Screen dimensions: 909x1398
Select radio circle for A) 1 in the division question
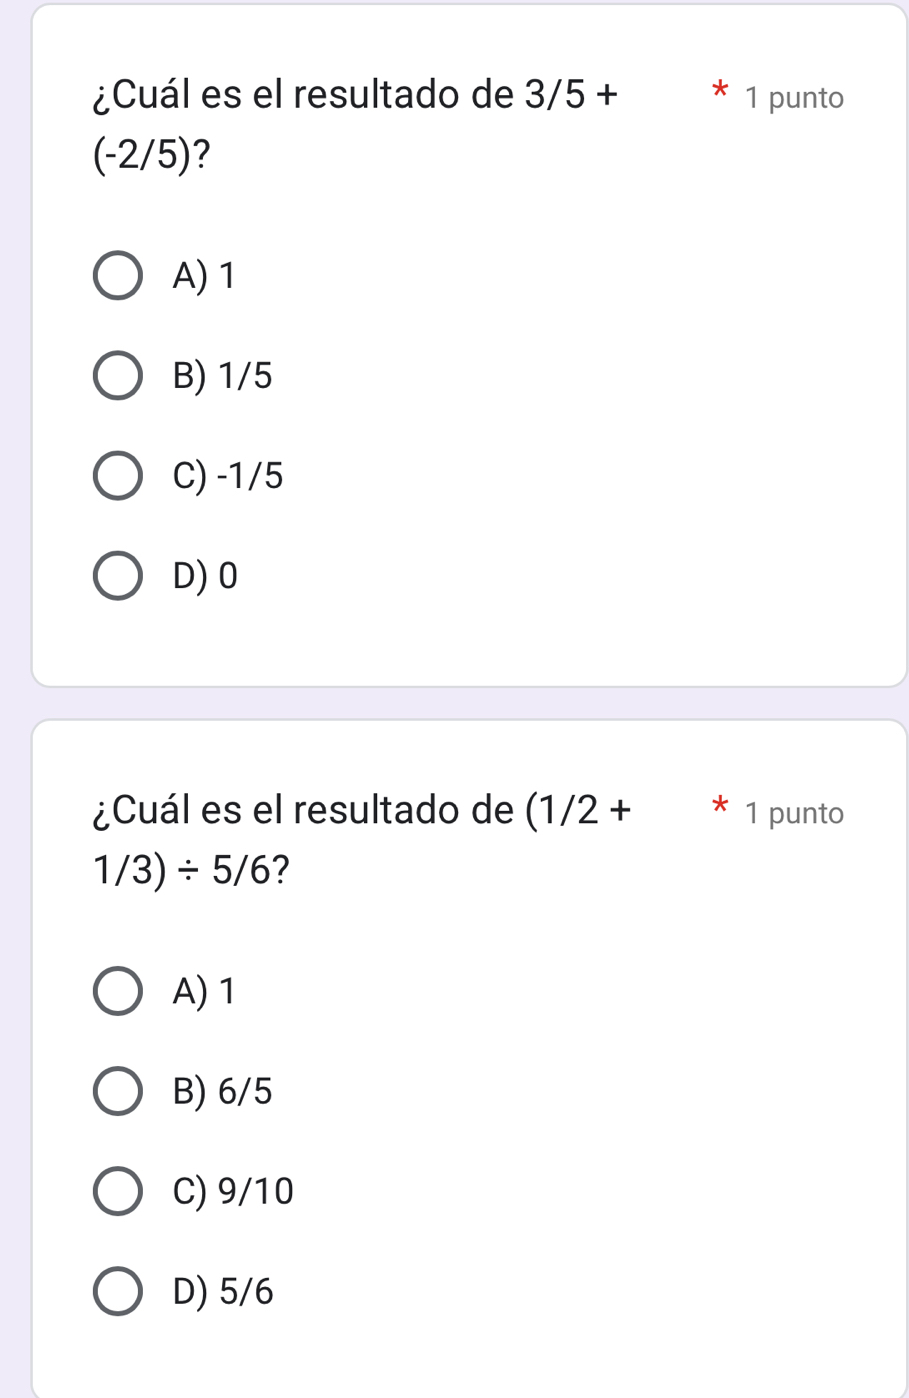click(x=118, y=991)
